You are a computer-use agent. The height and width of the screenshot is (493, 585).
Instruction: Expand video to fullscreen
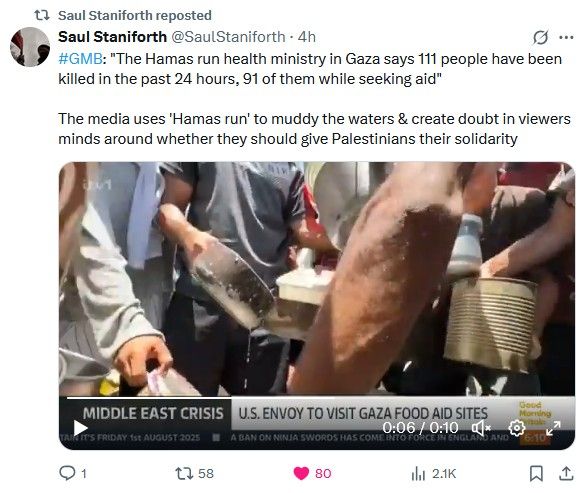[553, 428]
